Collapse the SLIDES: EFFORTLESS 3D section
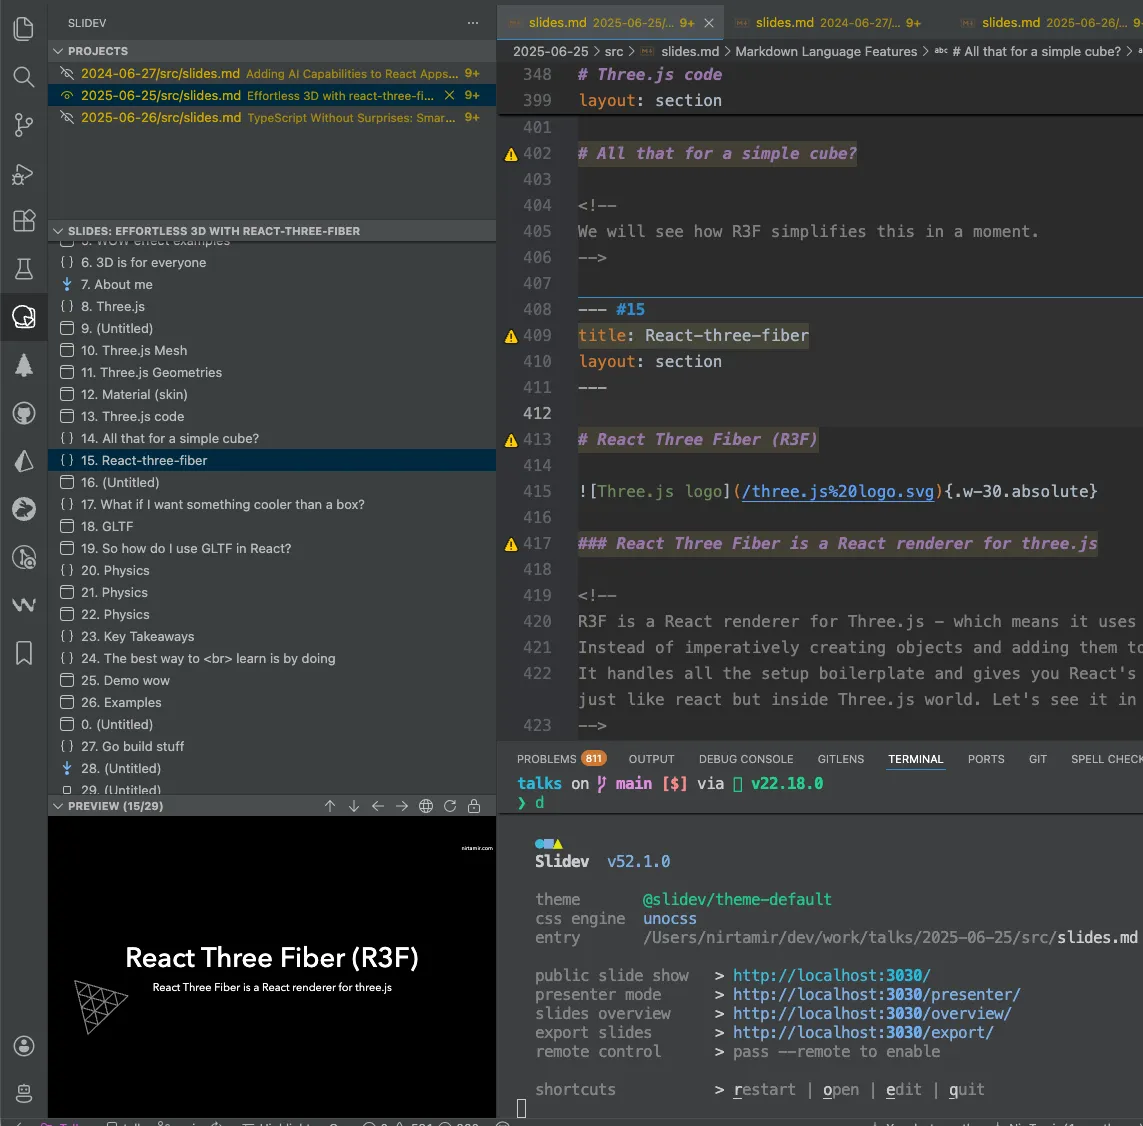The height and width of the screenshot is (1126, 1143). tap(58, 230)
